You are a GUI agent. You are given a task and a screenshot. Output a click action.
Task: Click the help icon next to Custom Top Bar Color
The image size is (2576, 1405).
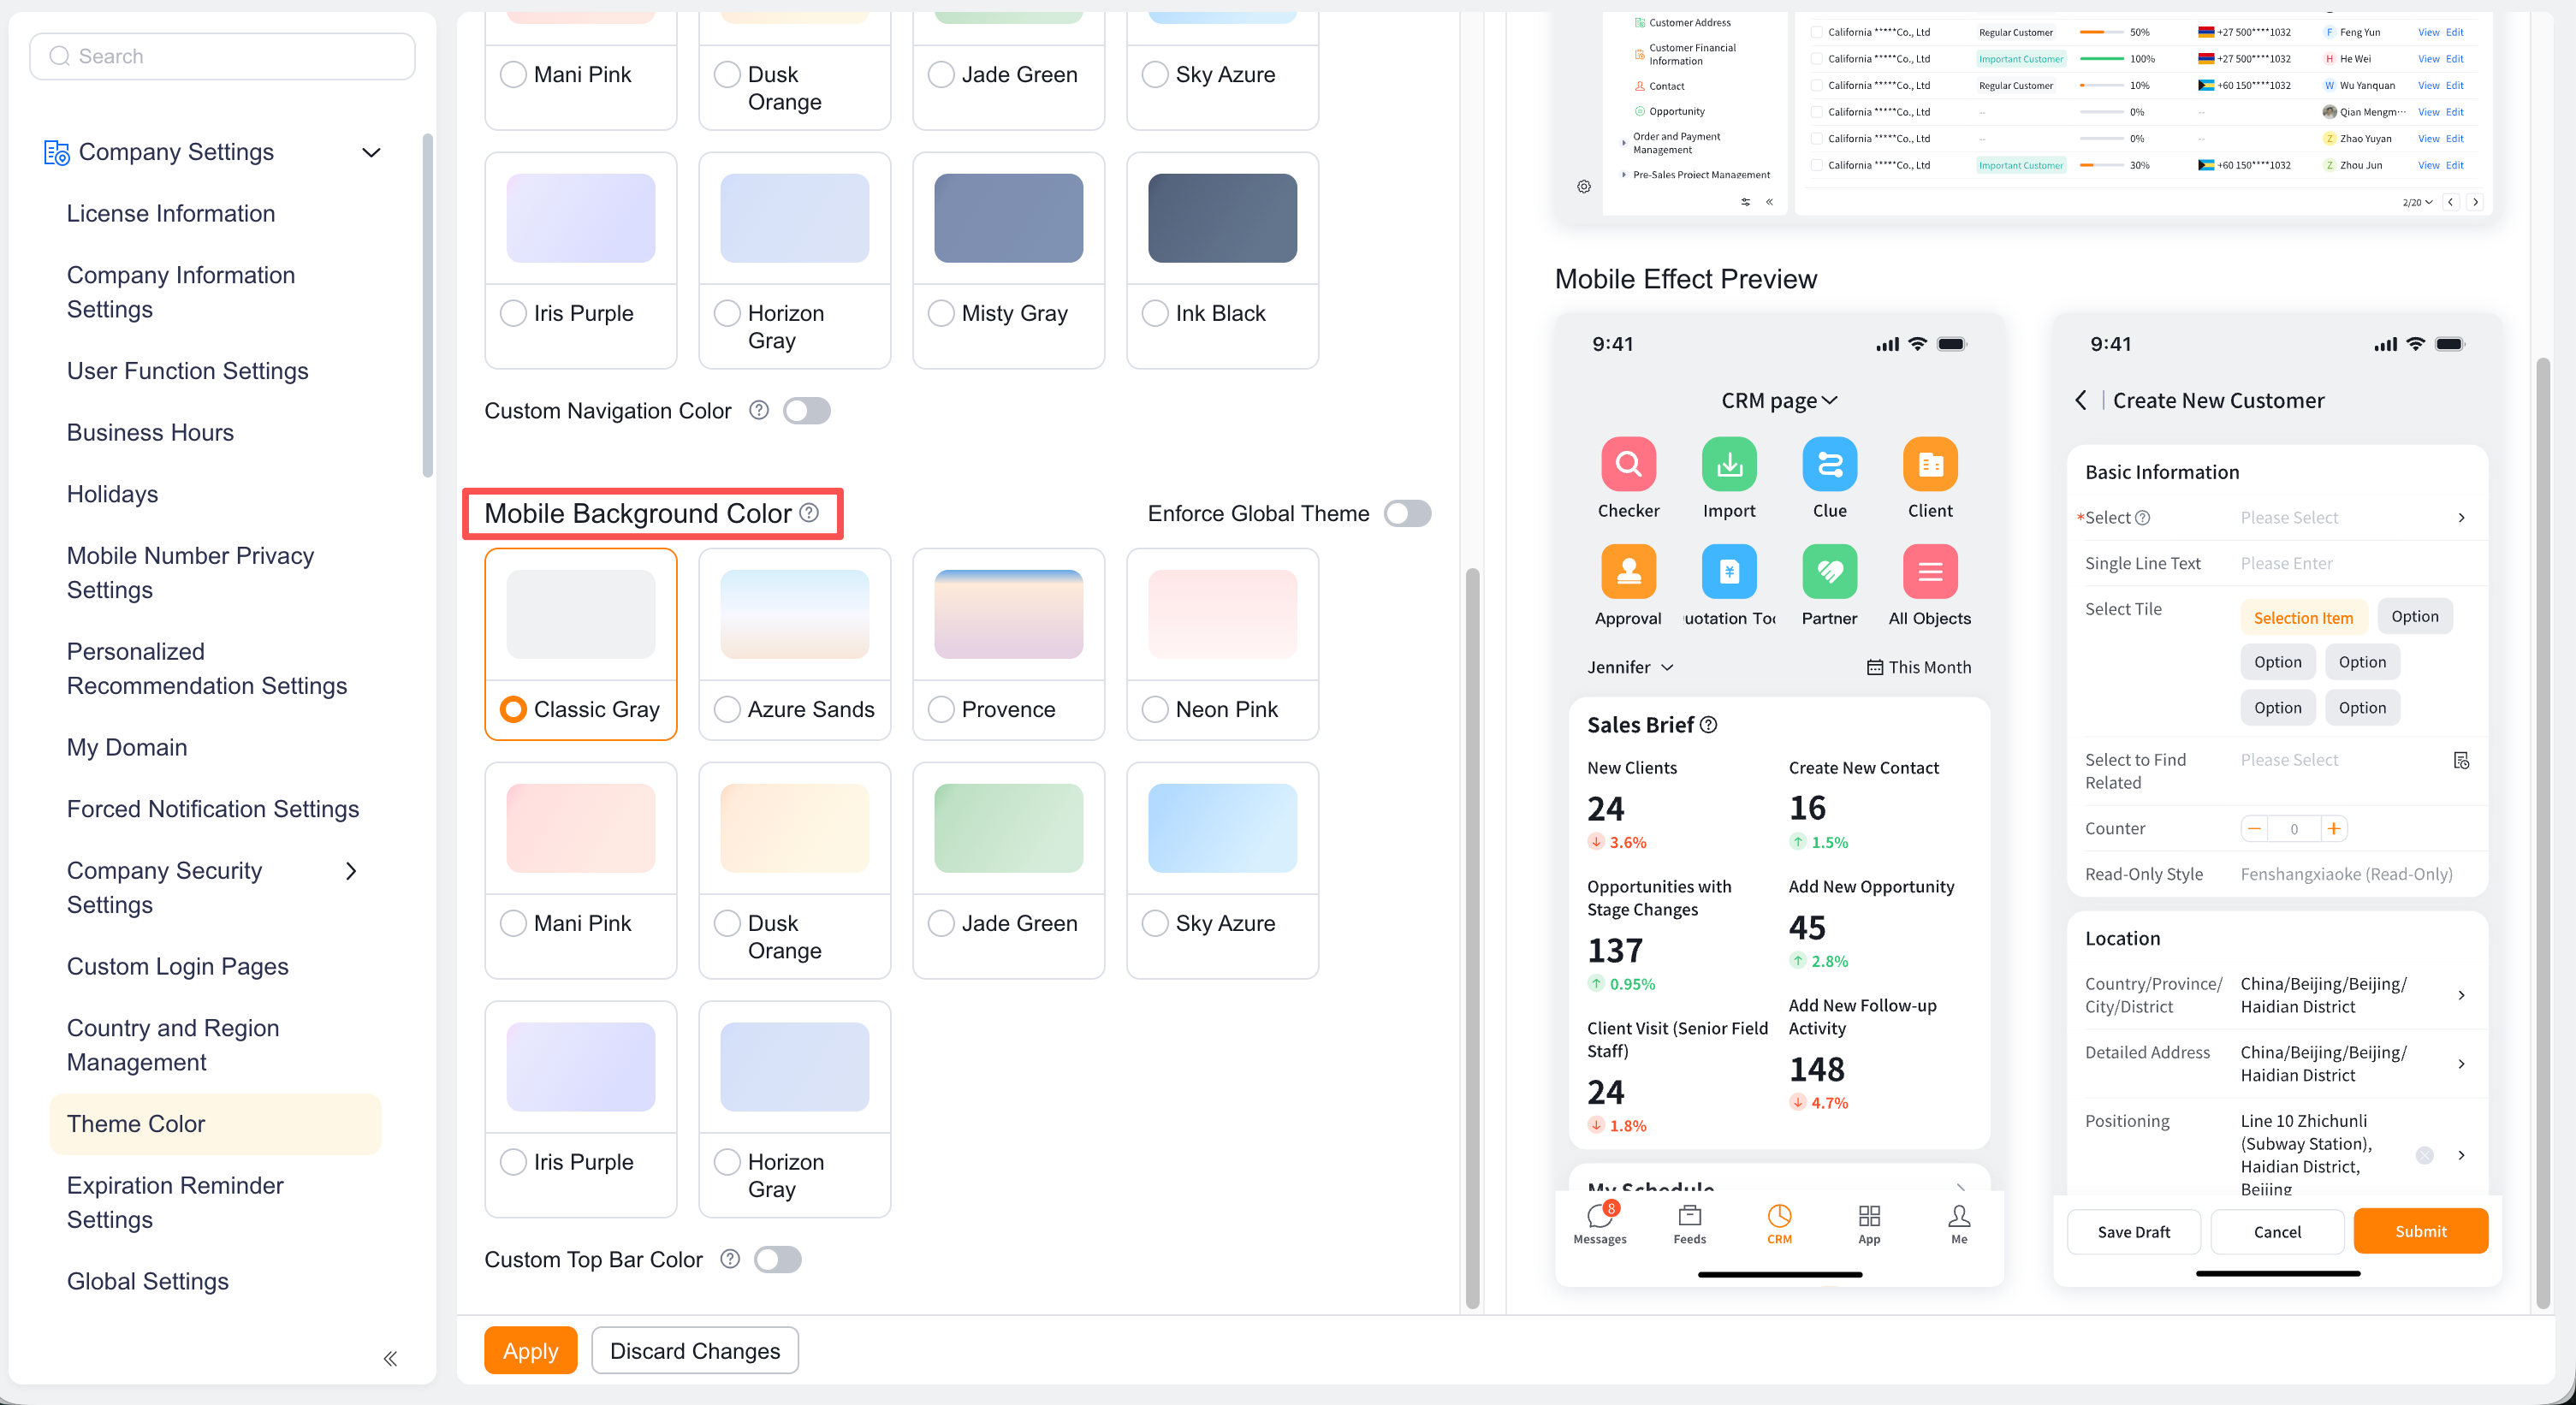(x=730, y=1259)
